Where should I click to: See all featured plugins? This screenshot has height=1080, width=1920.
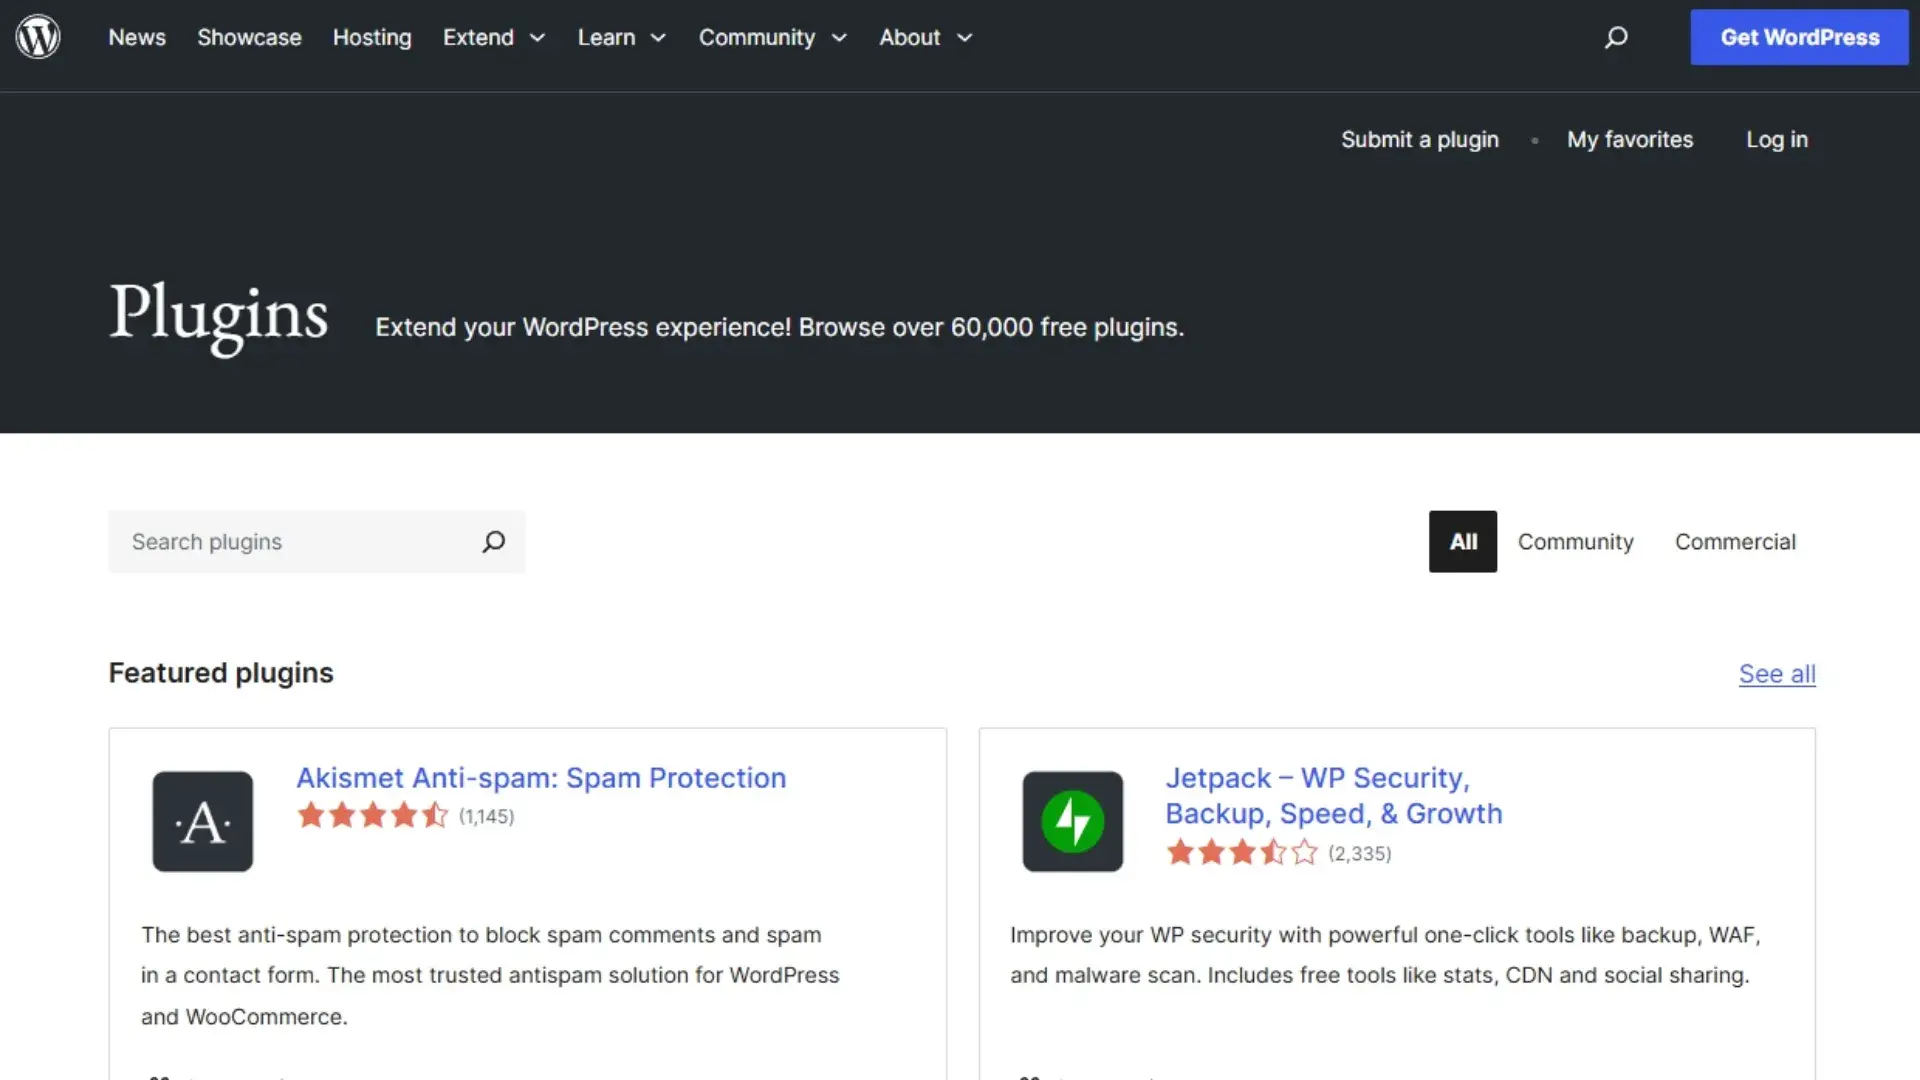click(1777, 674)
